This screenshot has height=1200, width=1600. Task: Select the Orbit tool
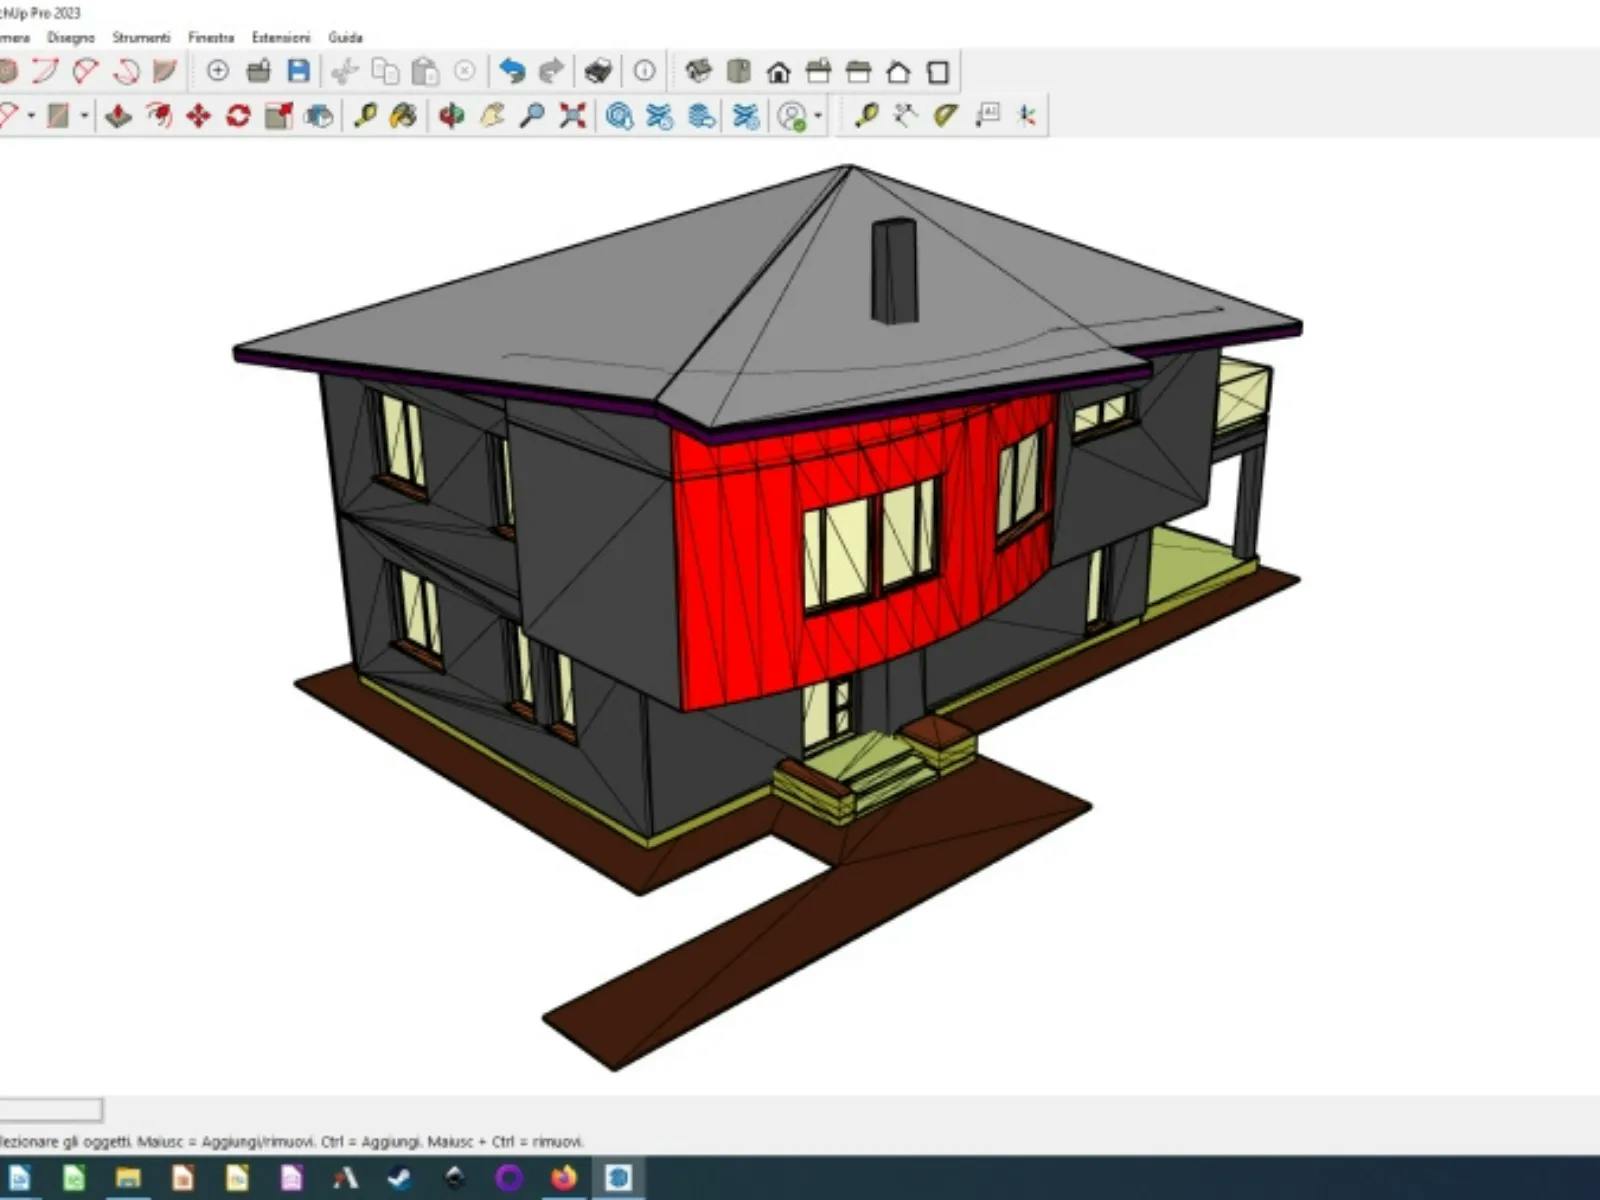[452, 116]
